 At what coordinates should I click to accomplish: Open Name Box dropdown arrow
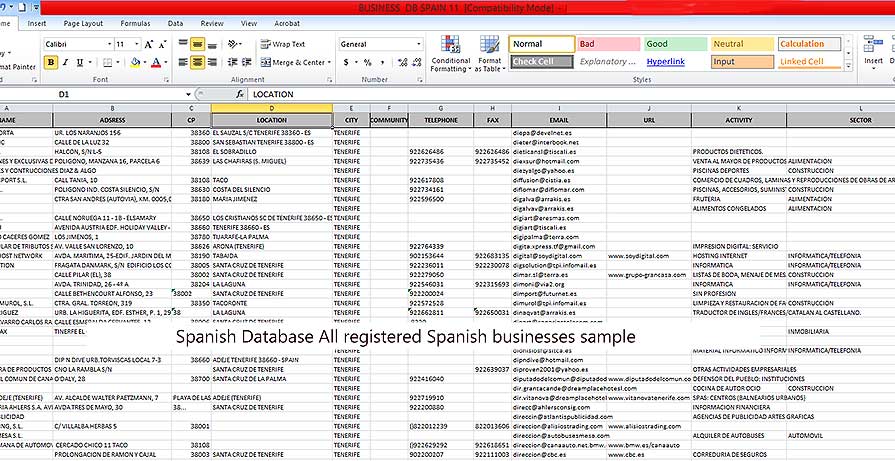tap(188, 94)
